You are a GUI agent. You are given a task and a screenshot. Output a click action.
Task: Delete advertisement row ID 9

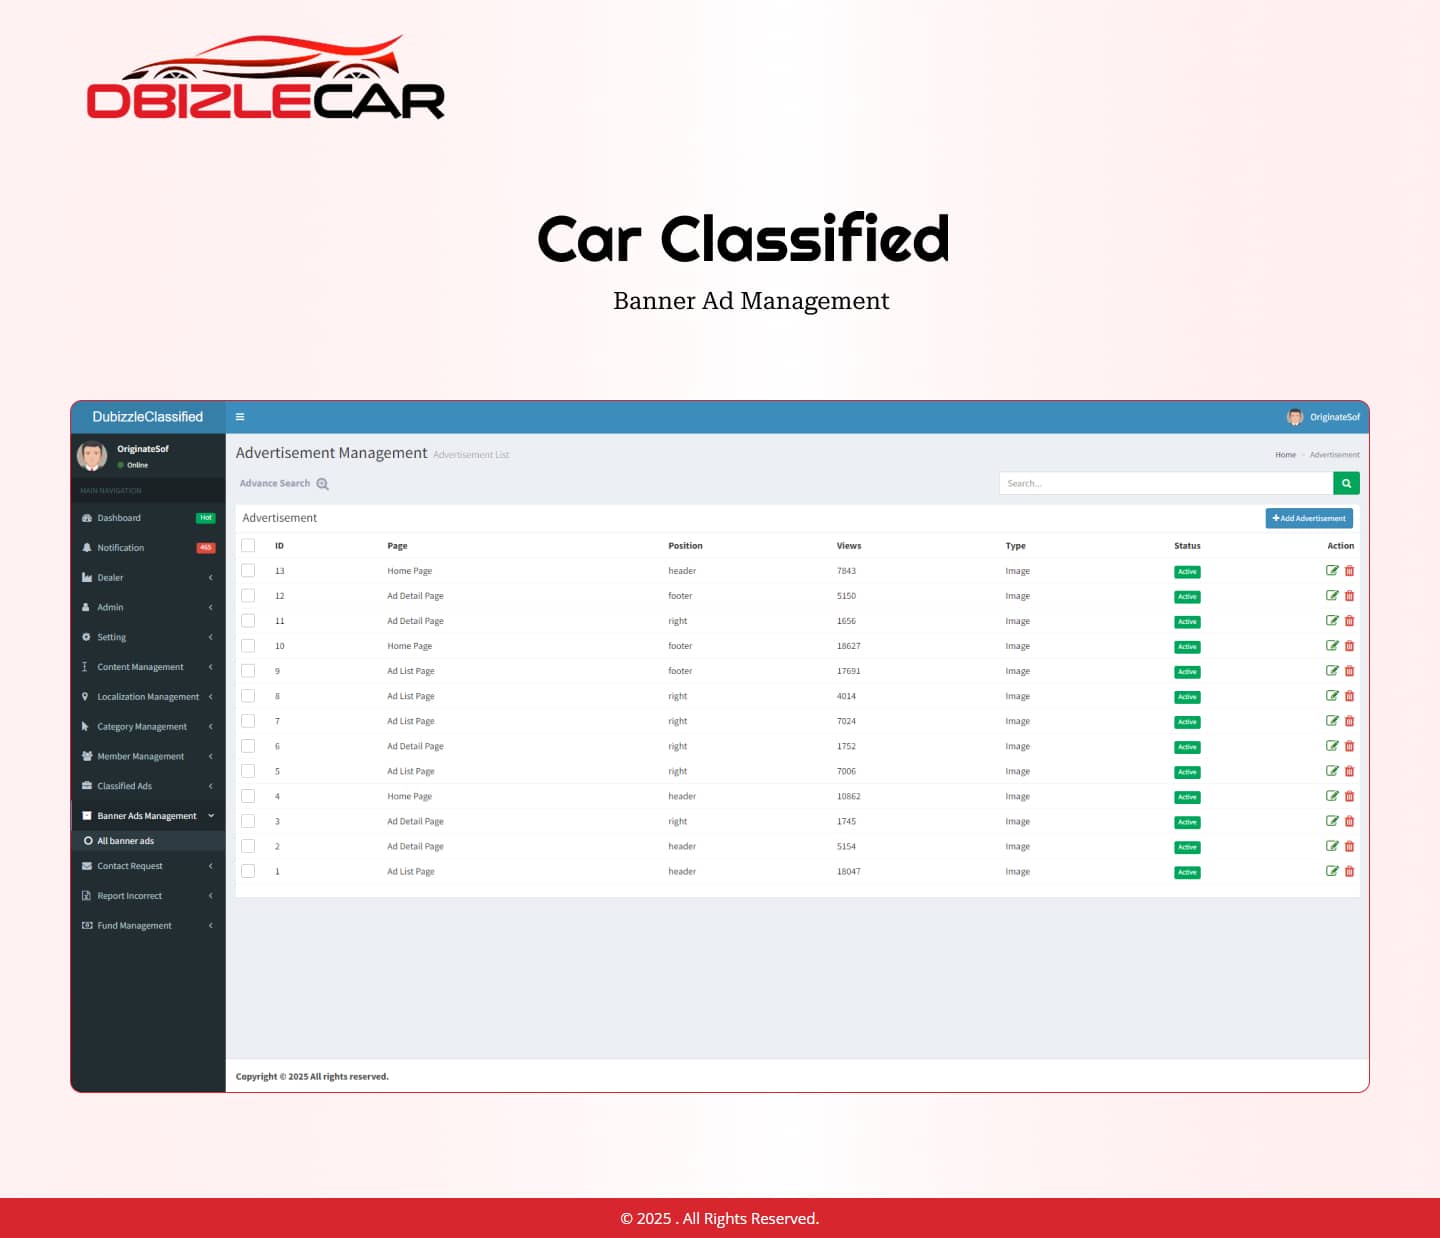(1349, 671)
